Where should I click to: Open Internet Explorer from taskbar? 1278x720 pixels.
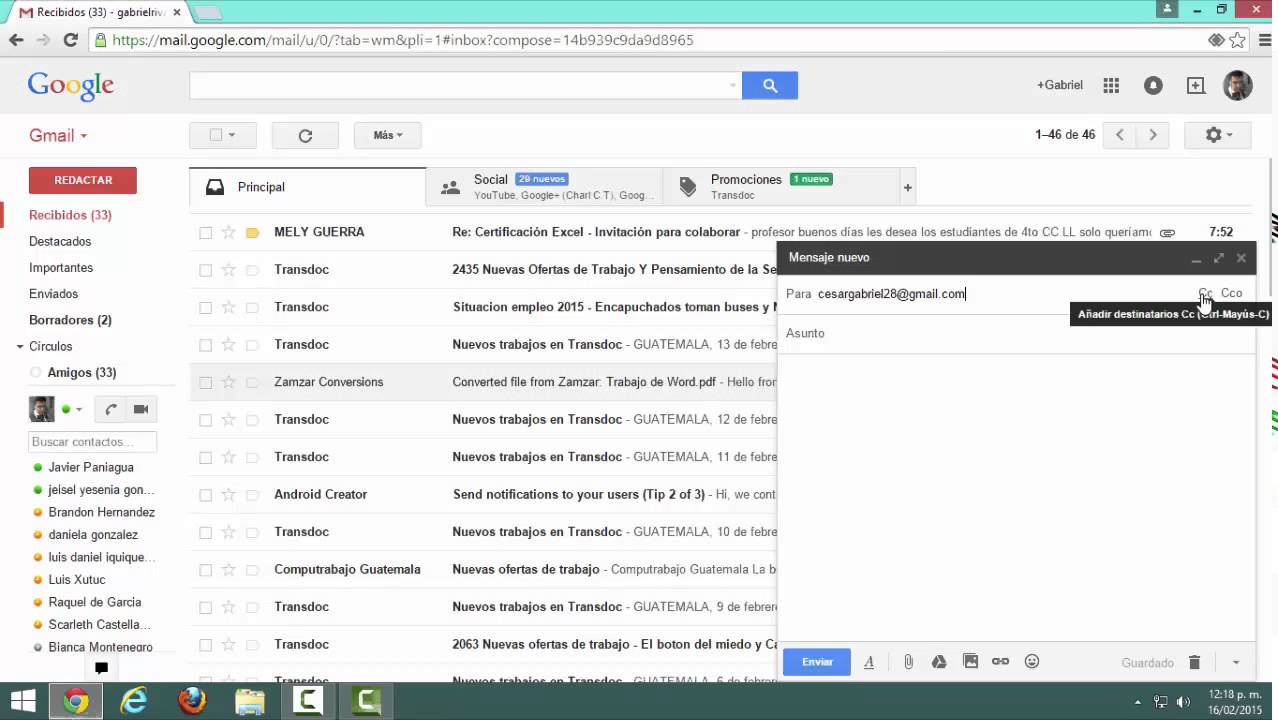[x=134, y=701]
